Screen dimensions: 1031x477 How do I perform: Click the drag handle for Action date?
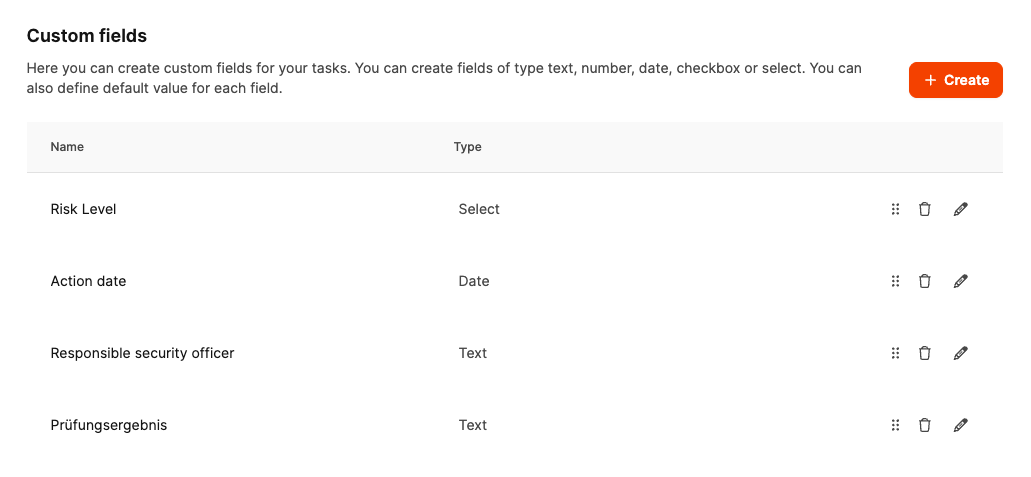coord(895,281)
